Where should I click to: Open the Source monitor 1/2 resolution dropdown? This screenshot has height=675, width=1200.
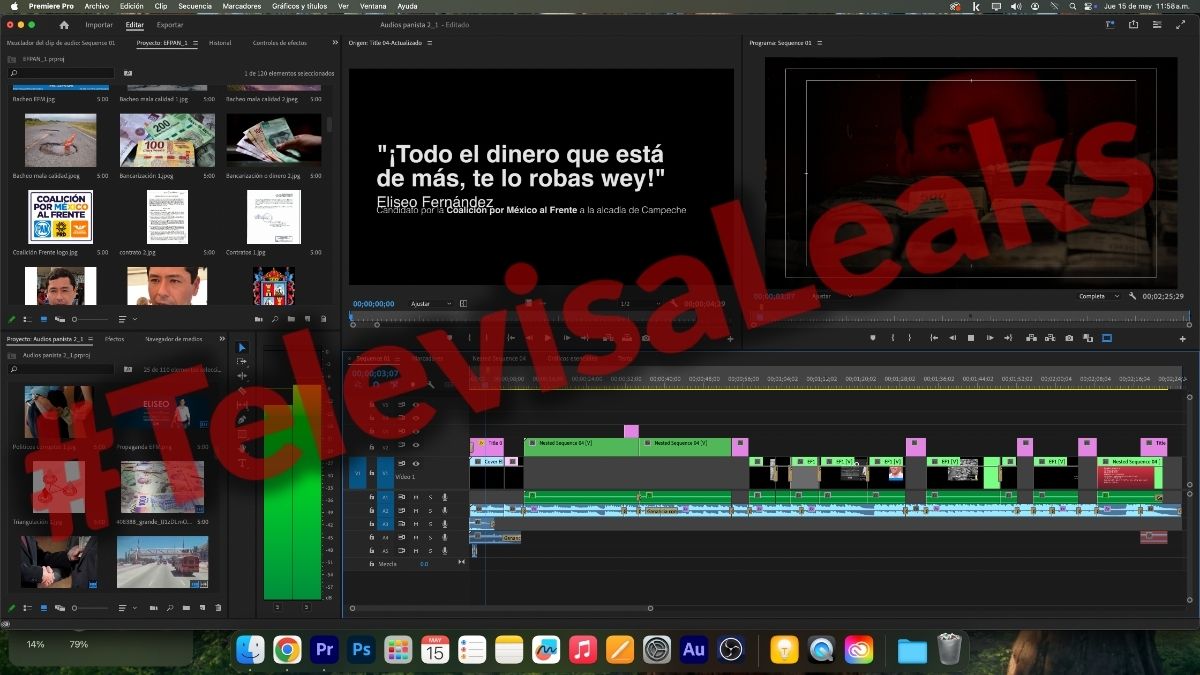[x=640, y=303]
